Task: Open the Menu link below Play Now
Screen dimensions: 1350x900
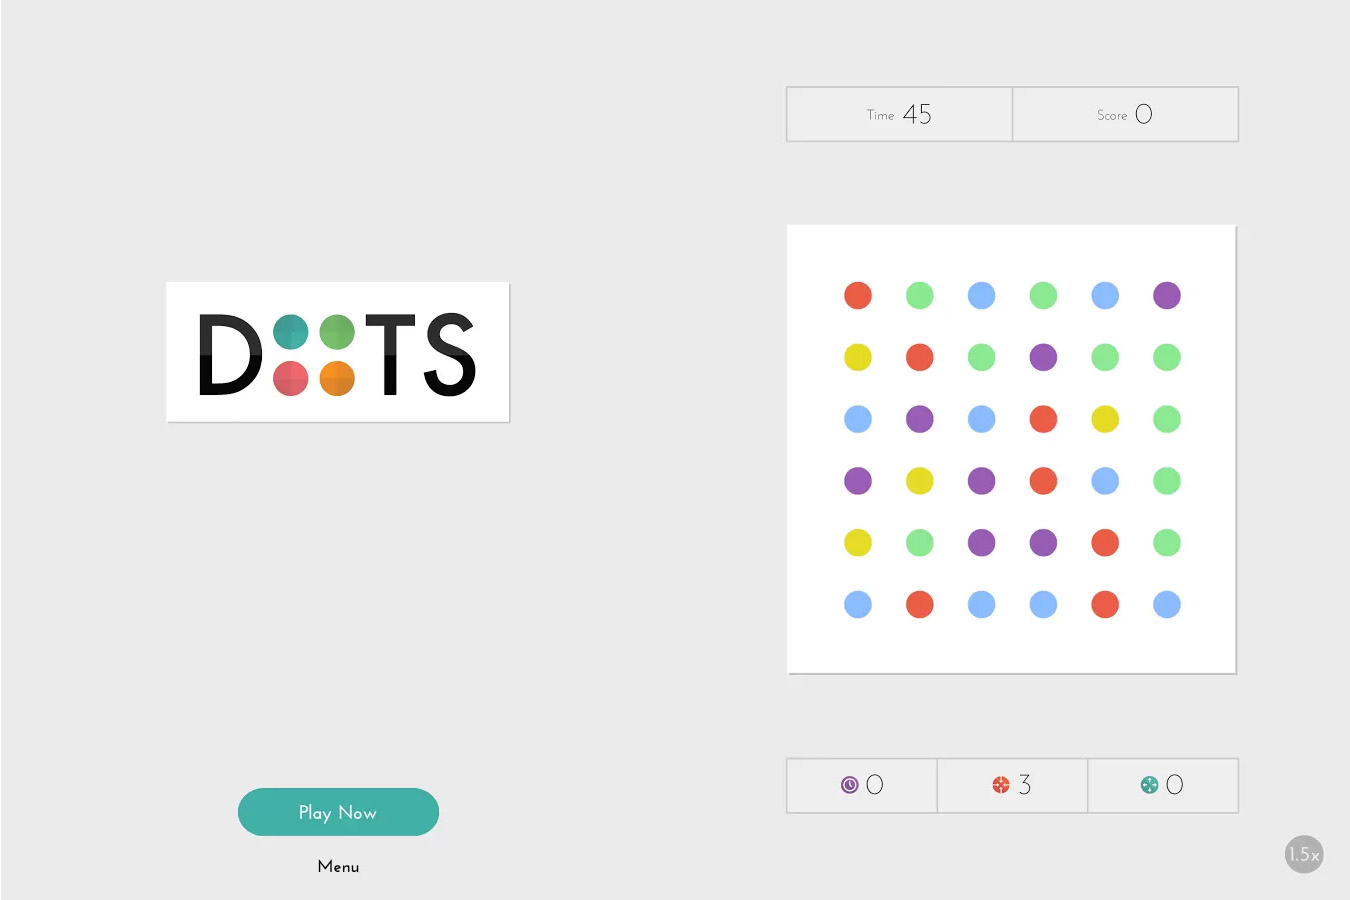Action: click(x=338, y=866)
